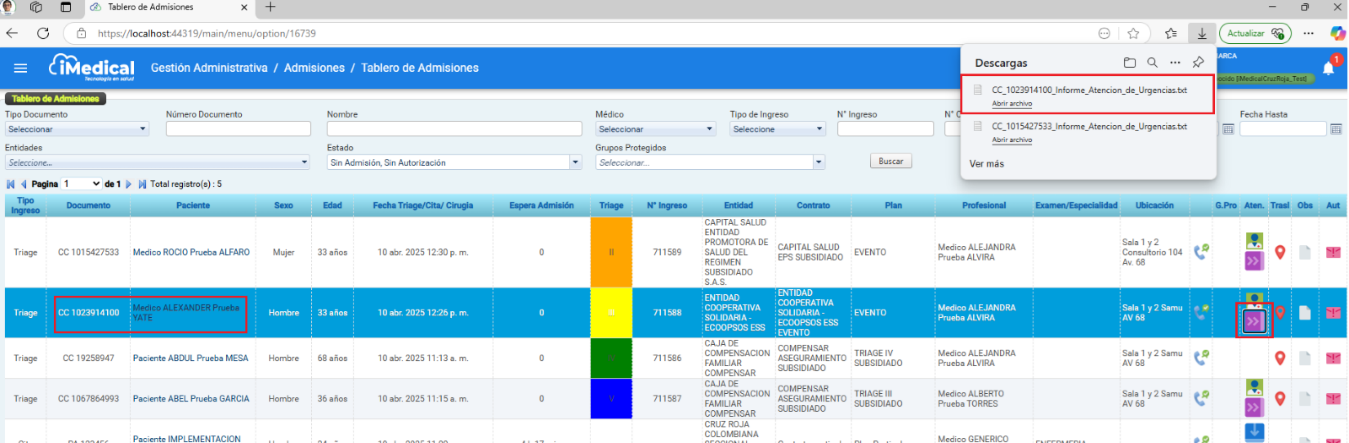Click the Ver más link in downloads

click(x=985, y=163)
